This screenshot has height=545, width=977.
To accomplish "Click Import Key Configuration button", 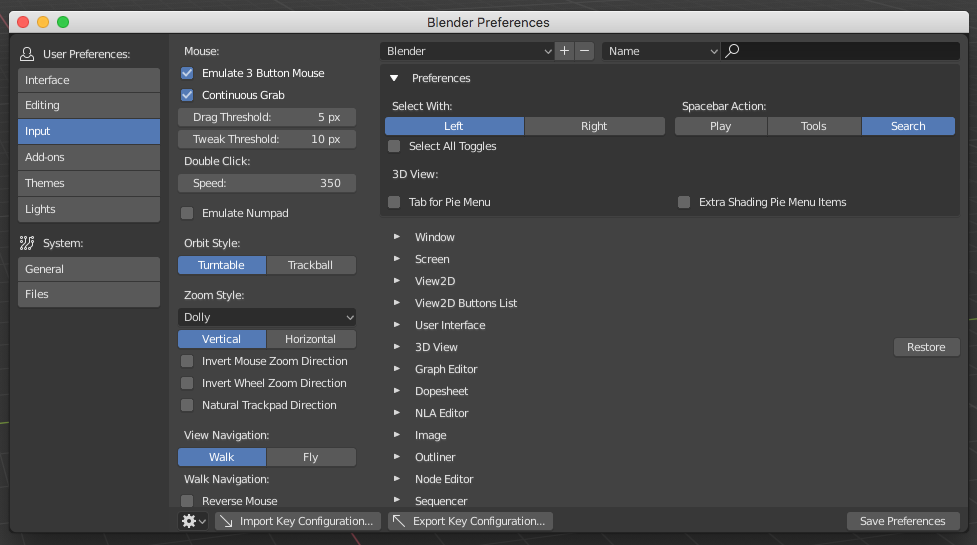I will (298, 521).
